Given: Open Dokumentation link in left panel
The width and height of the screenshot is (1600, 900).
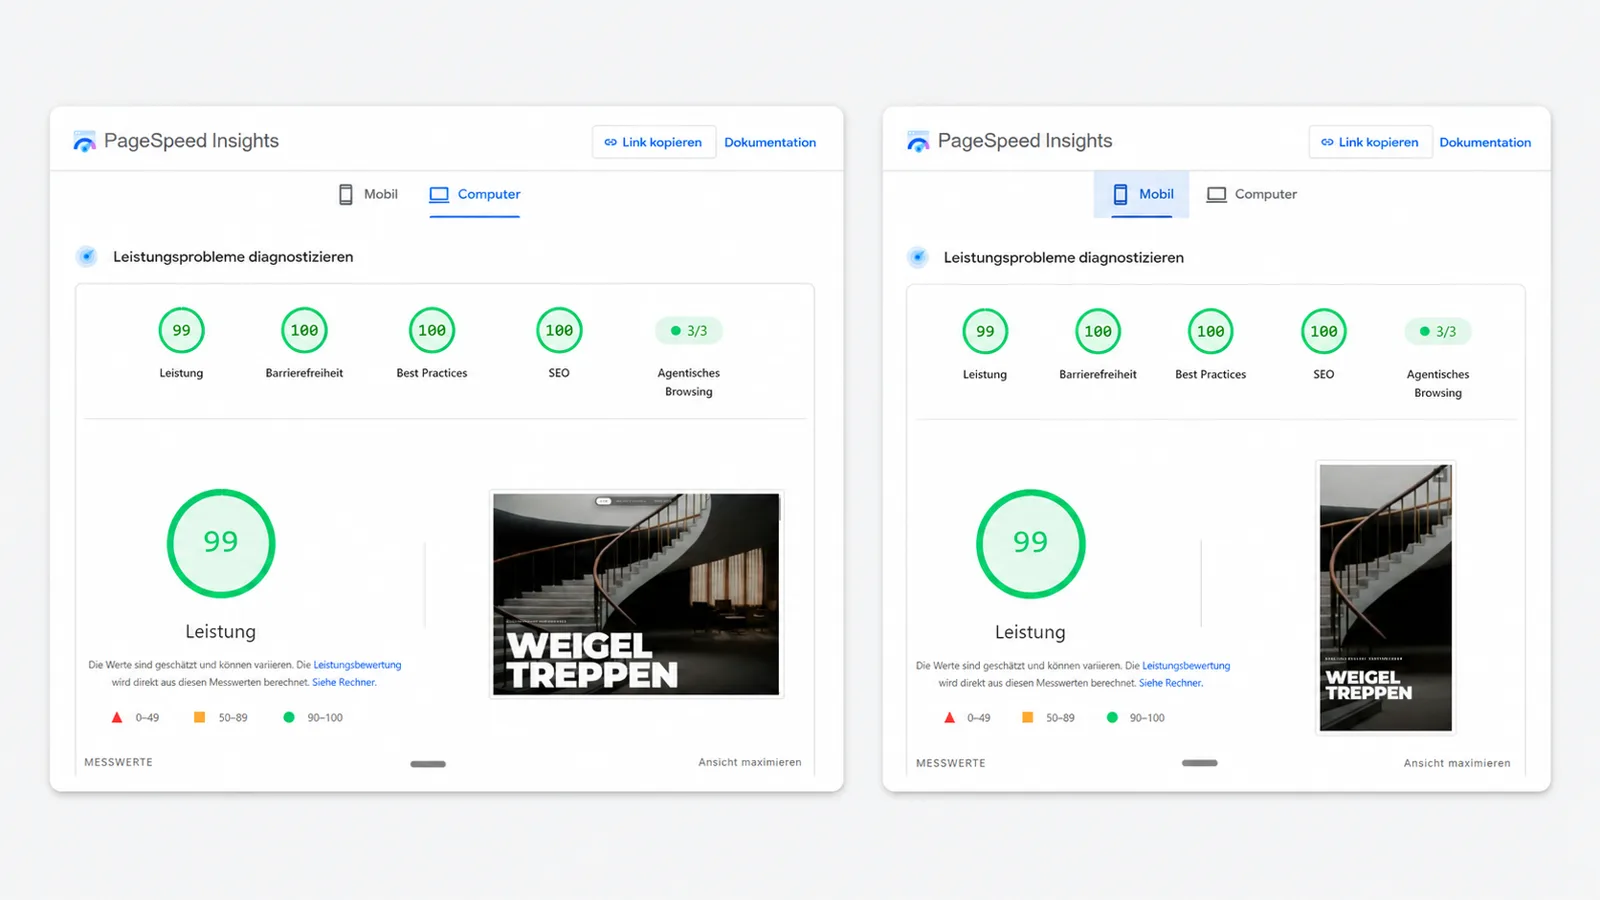Looking at the screenshot, I should click(770, 142).
